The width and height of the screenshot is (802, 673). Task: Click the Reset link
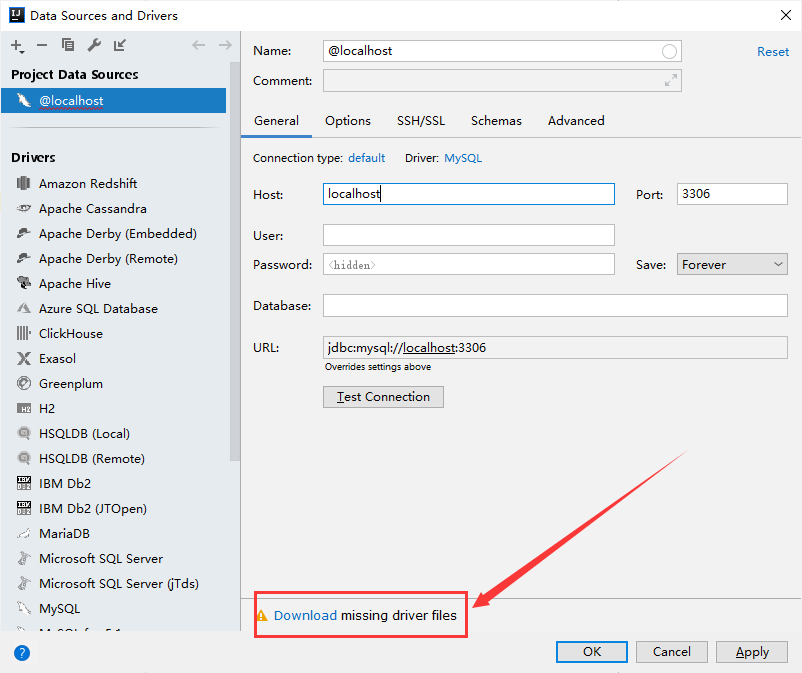773,52
